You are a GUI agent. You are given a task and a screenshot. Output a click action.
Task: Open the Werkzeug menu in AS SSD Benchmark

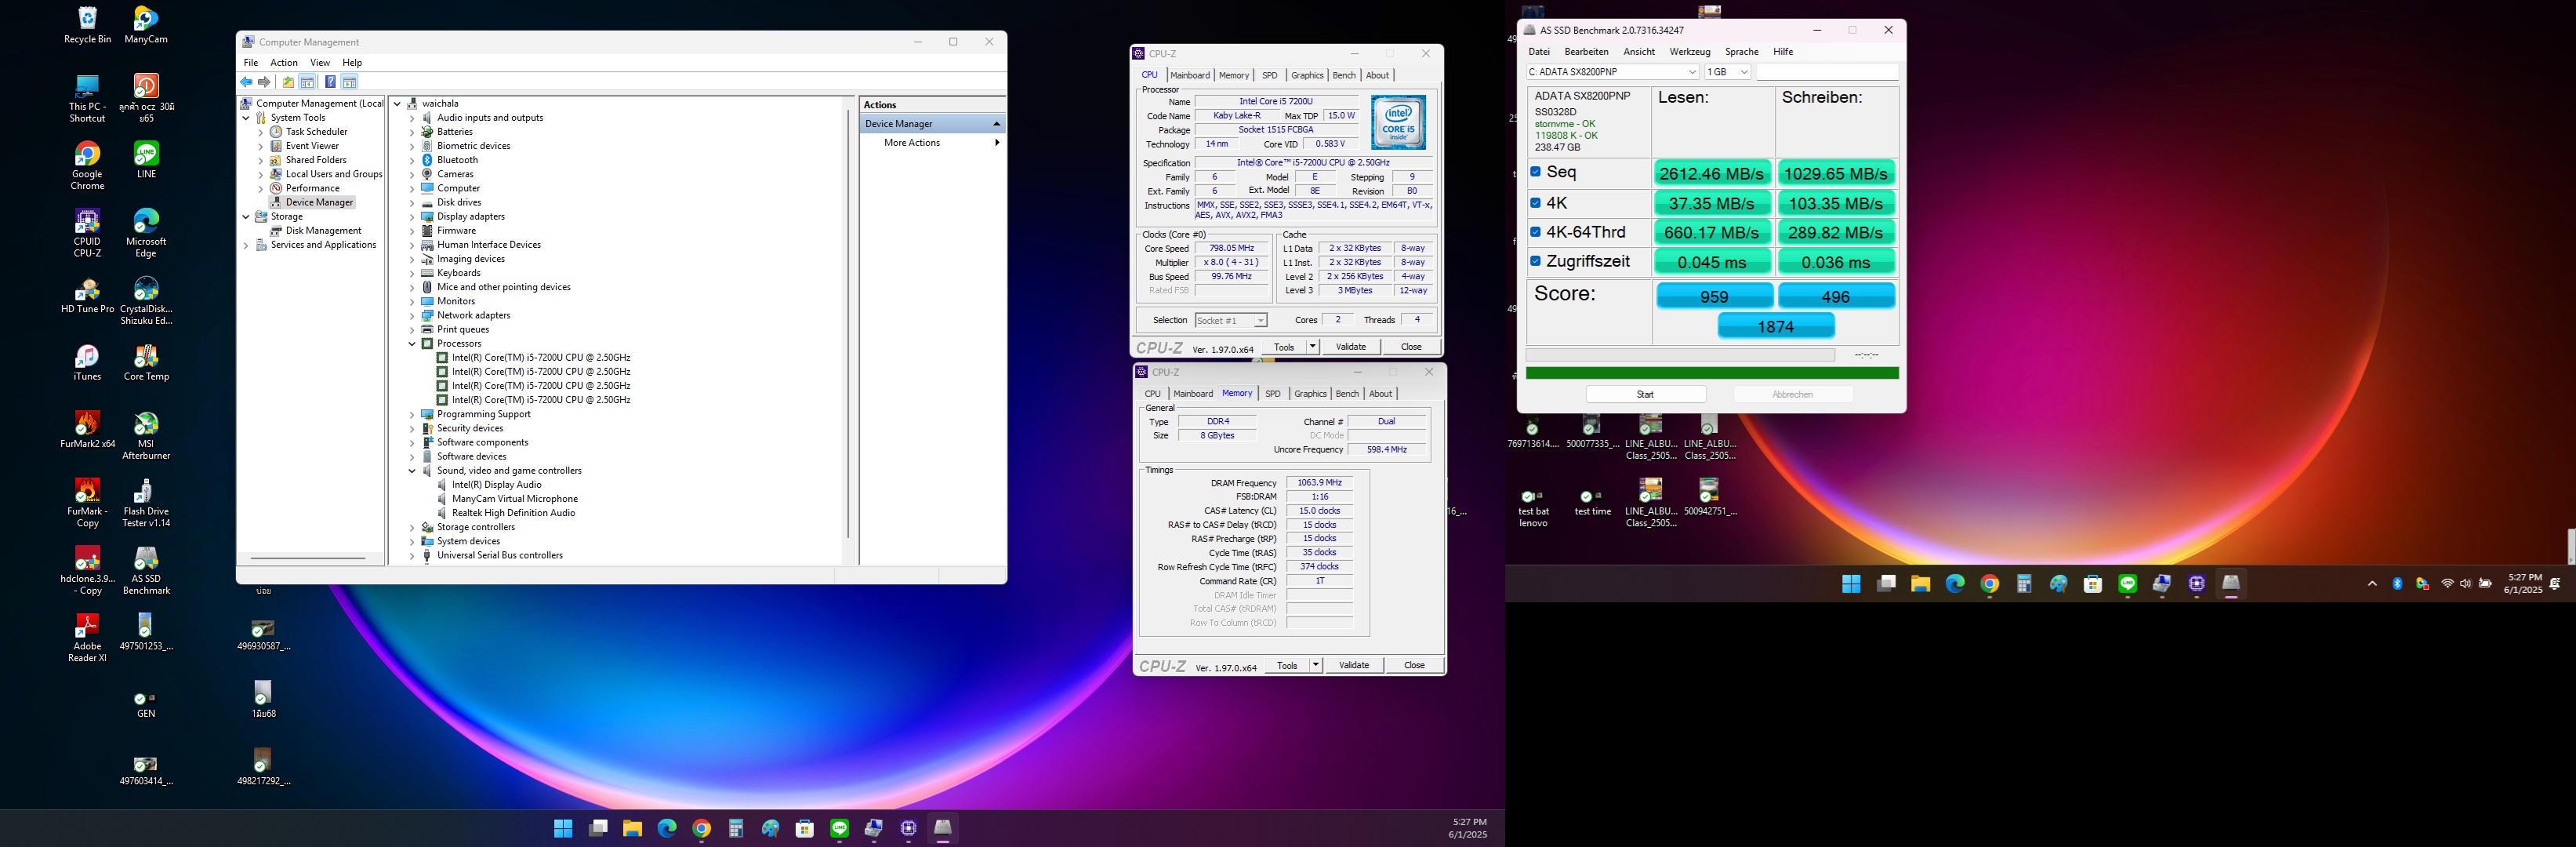[1690, 52]
